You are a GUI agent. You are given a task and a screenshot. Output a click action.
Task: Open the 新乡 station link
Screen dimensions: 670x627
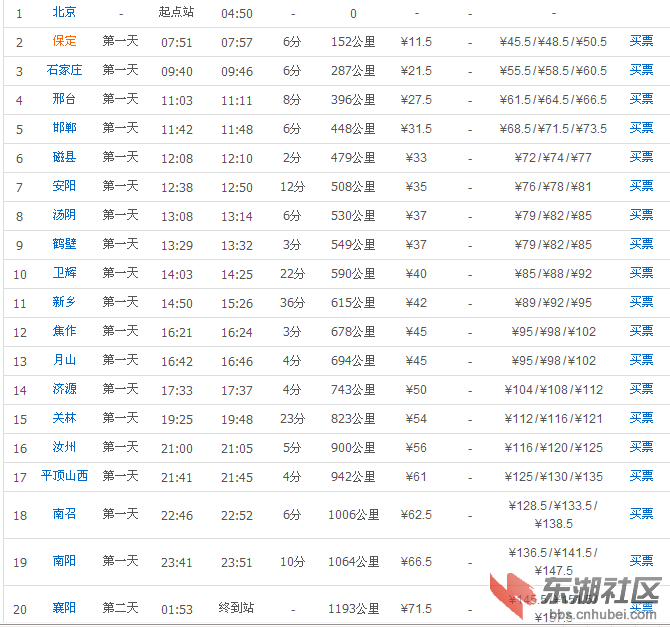click(64, 302)
